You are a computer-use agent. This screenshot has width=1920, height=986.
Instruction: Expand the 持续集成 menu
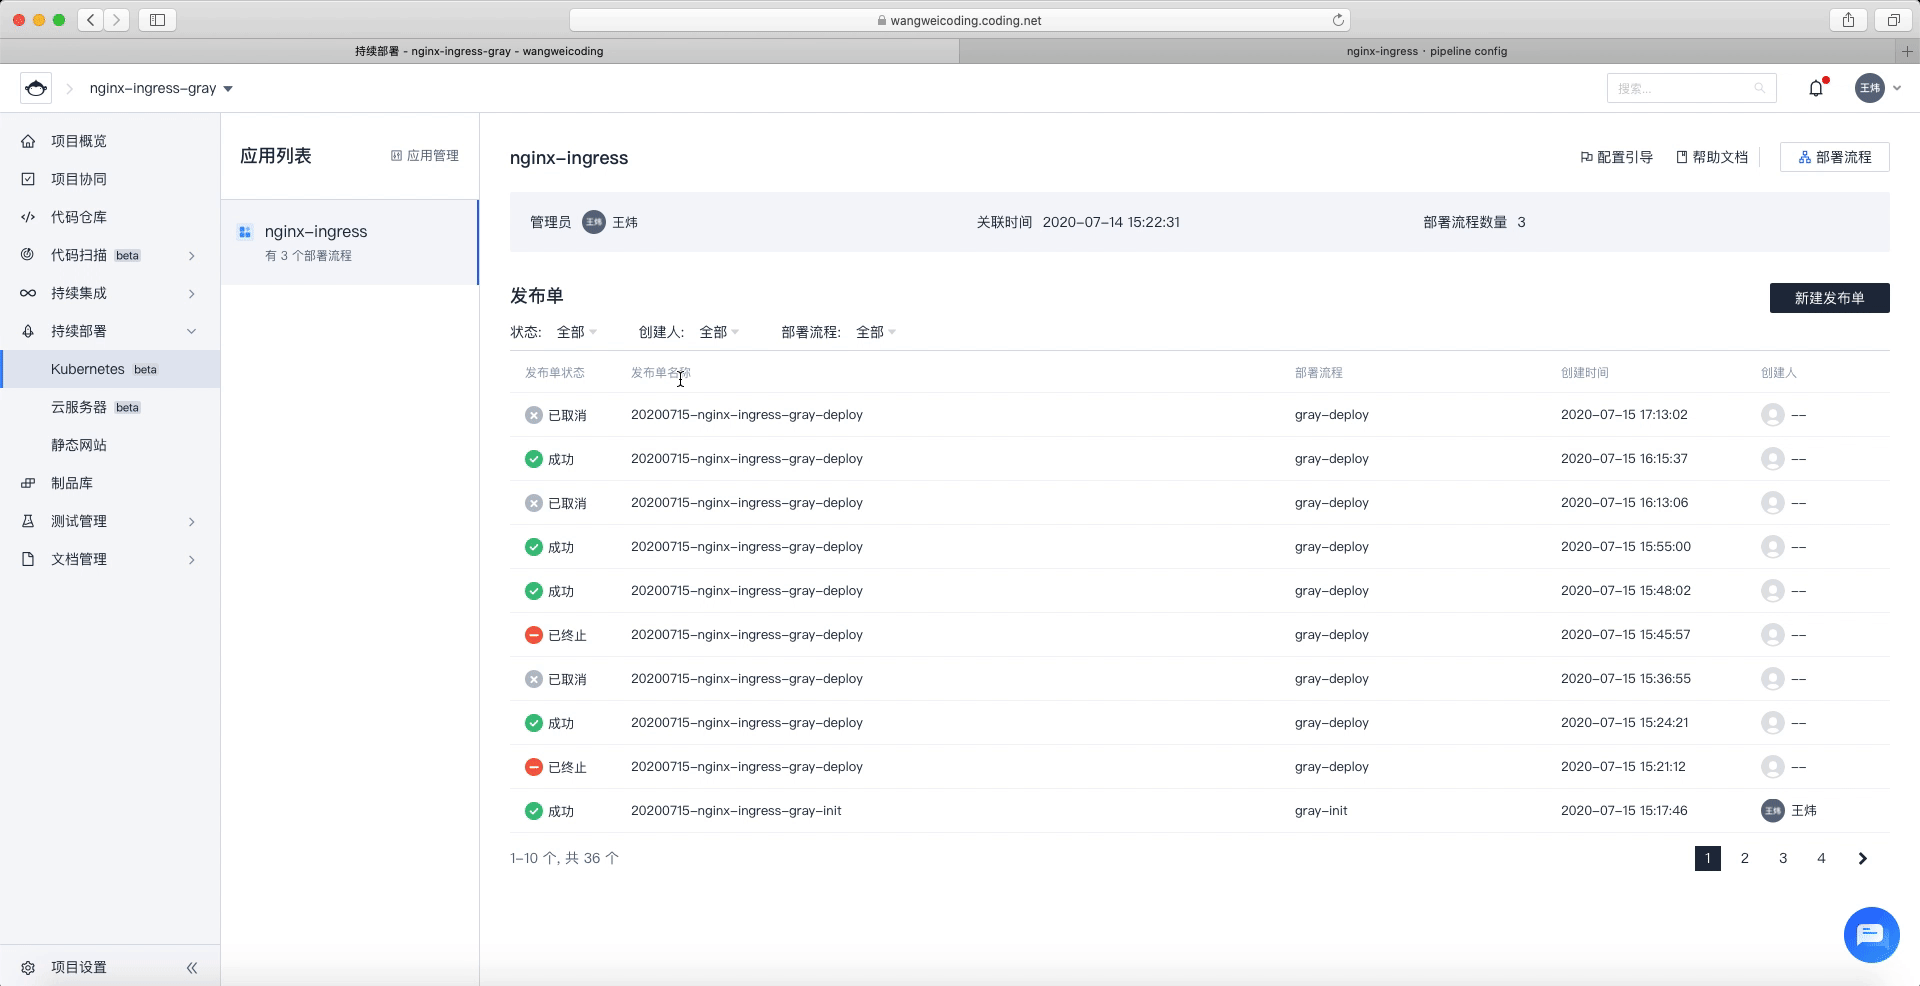click(x=110, y=293)
